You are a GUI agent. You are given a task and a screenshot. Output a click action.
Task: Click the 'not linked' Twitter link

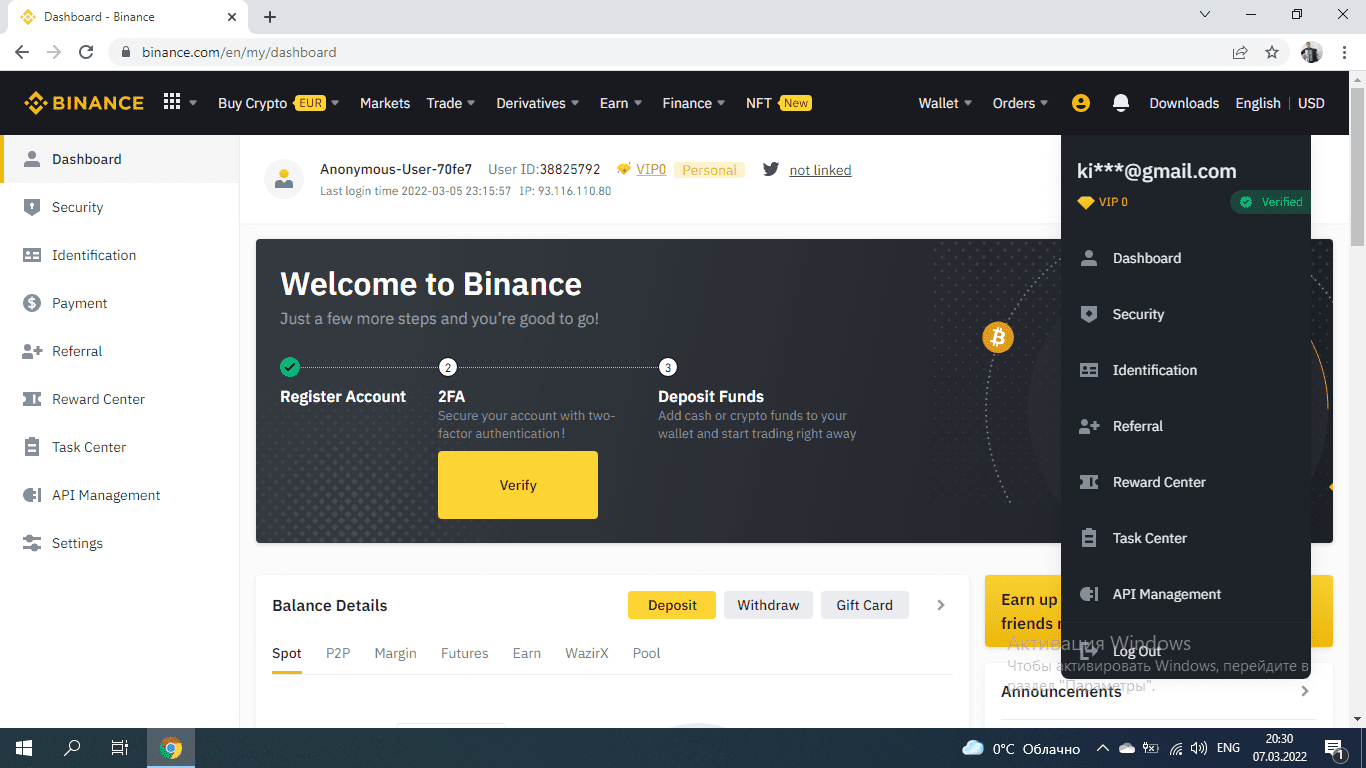pos(820,170)
